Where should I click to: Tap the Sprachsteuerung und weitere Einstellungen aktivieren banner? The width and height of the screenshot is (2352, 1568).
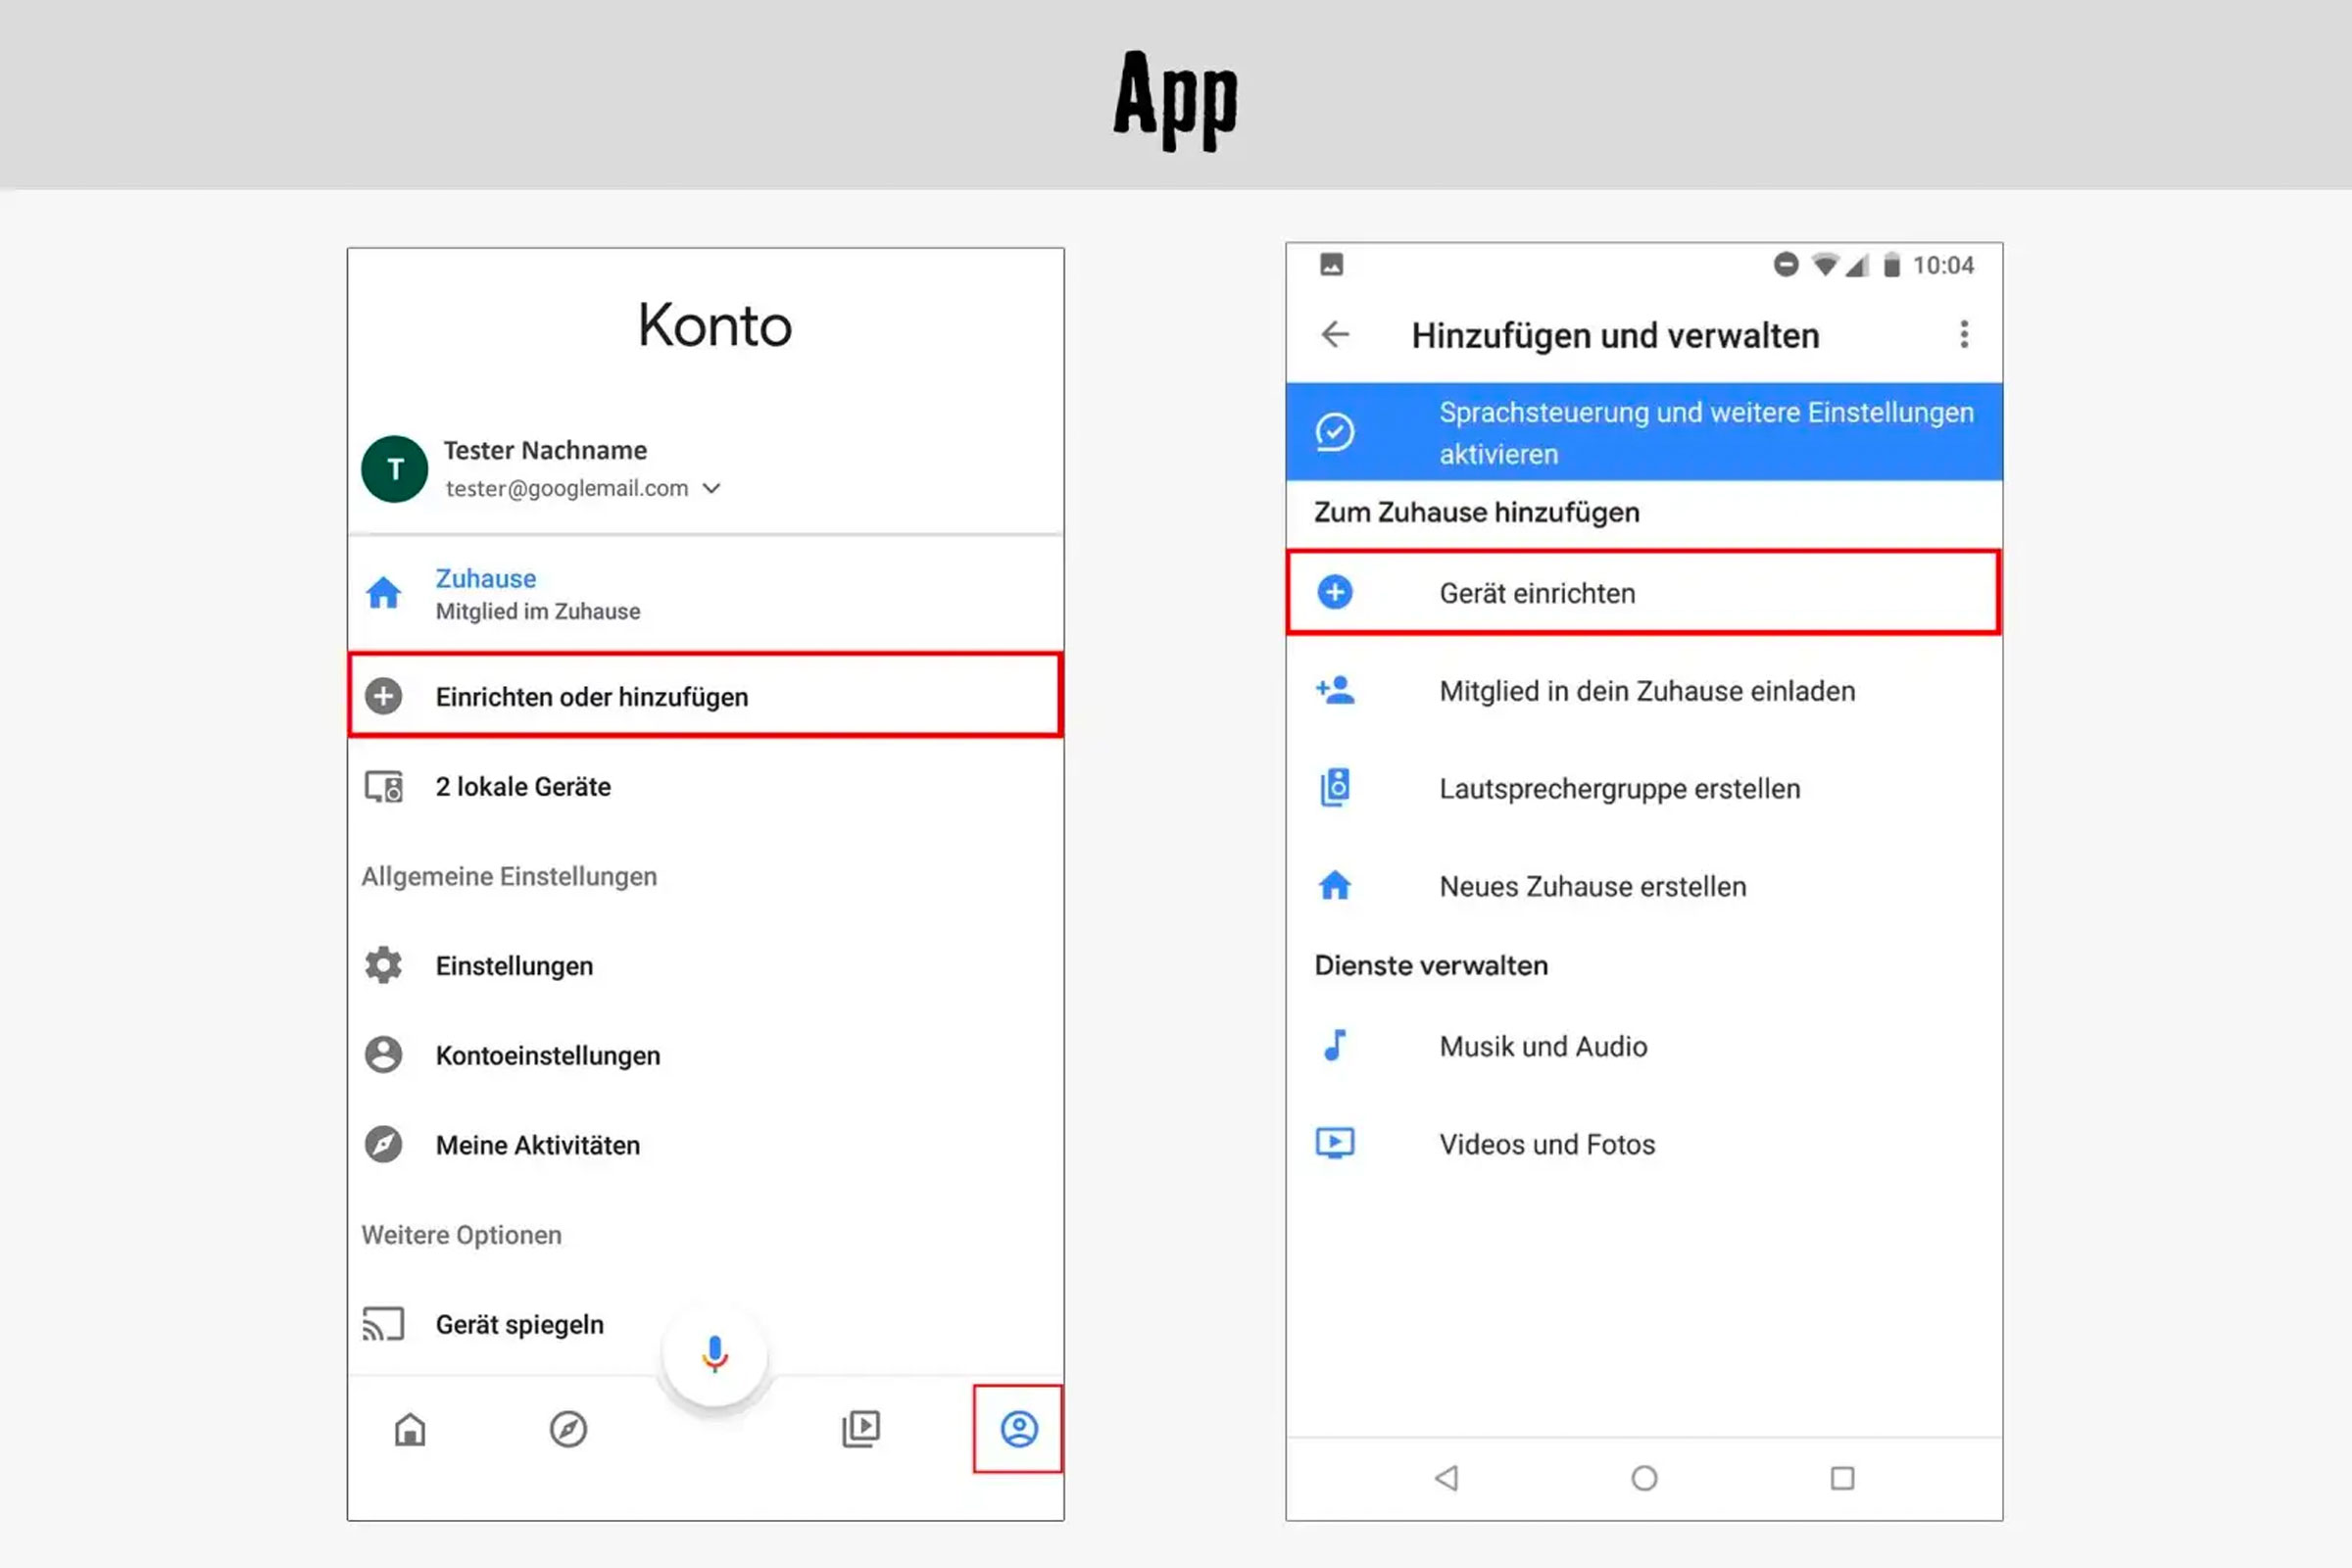1644,432
